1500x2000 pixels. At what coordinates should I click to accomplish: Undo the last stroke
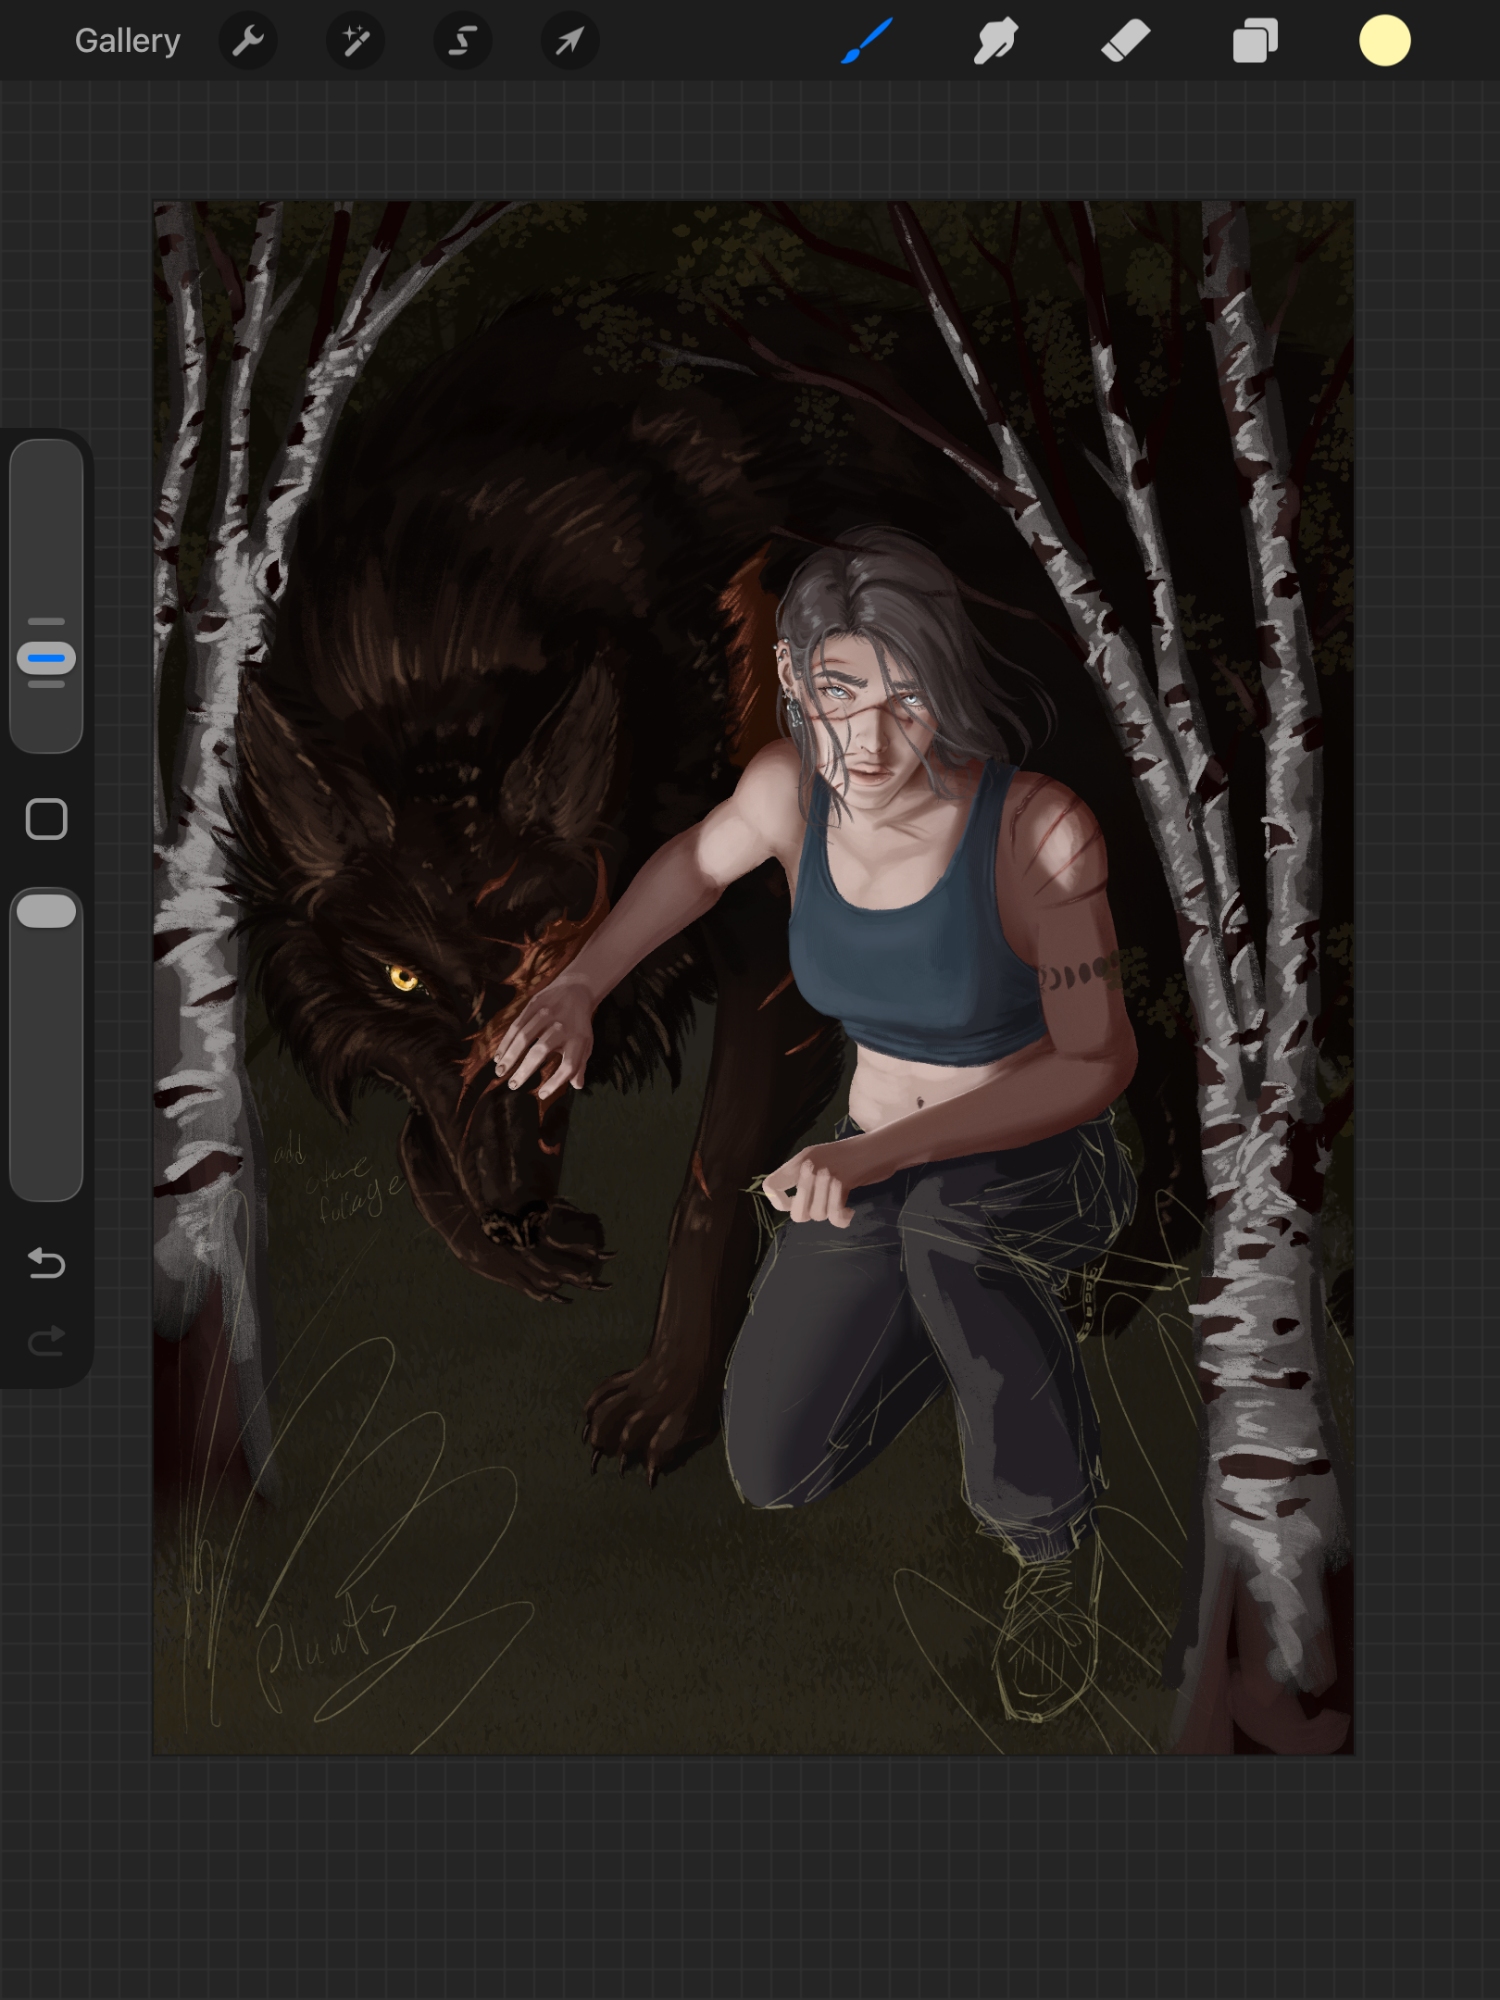click(x=46, y=1264)
